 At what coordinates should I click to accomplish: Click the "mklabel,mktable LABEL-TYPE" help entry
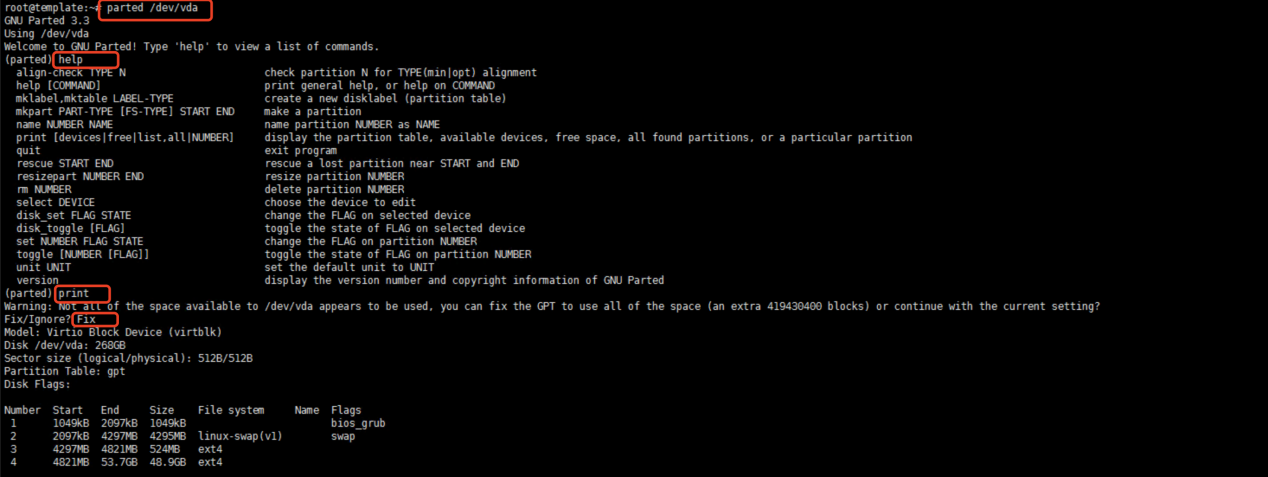95,99
